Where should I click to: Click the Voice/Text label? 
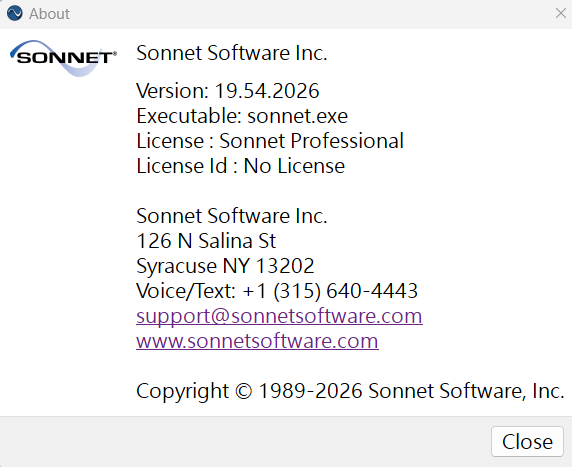(186, 291)
